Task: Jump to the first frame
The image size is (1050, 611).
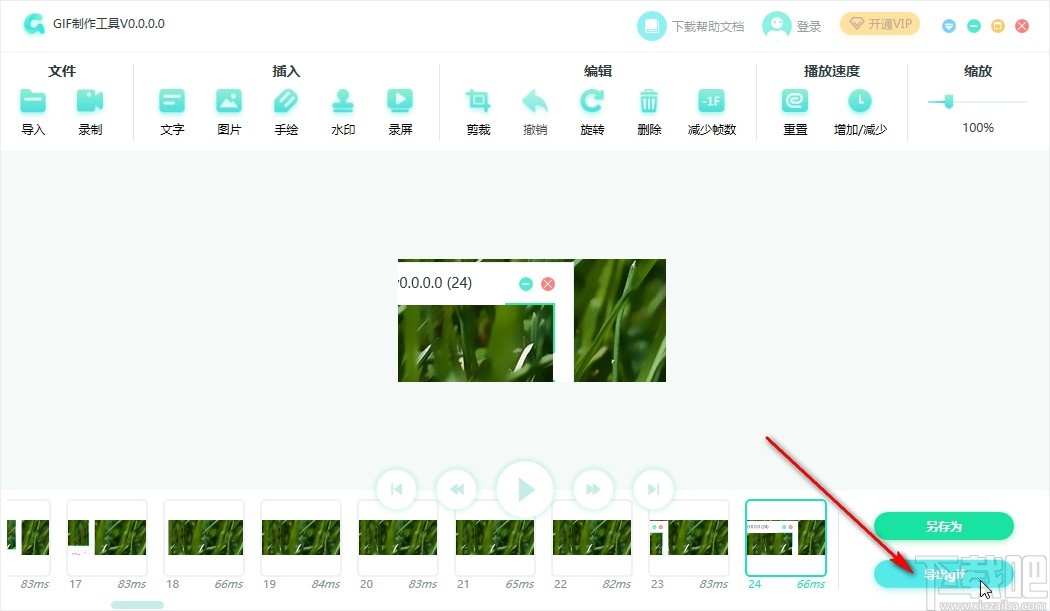Action: (x=396, y=489)
